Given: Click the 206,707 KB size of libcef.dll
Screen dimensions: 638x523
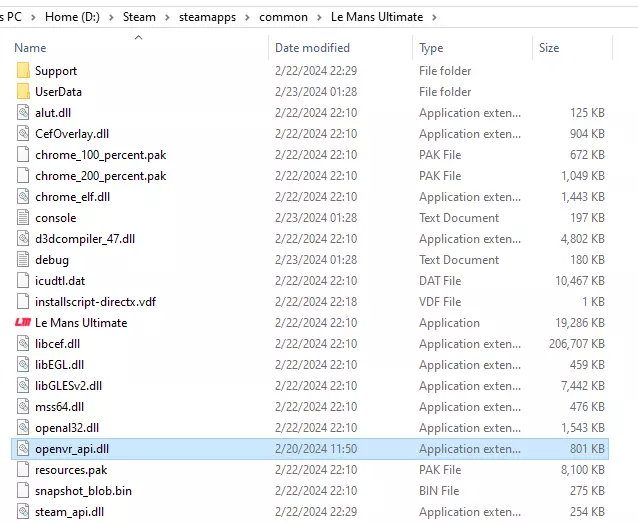Looking at the screenshot, I should point(577,344).
